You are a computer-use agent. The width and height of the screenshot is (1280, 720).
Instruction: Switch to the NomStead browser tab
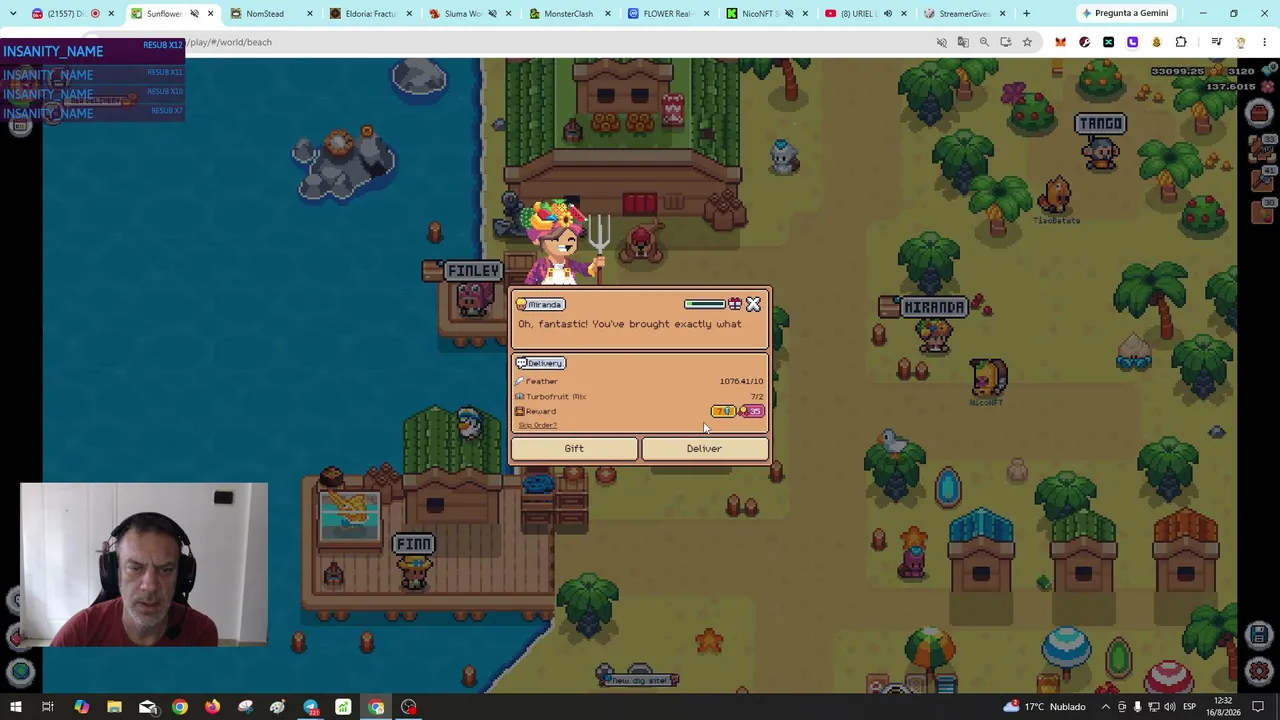coord(272,14)
